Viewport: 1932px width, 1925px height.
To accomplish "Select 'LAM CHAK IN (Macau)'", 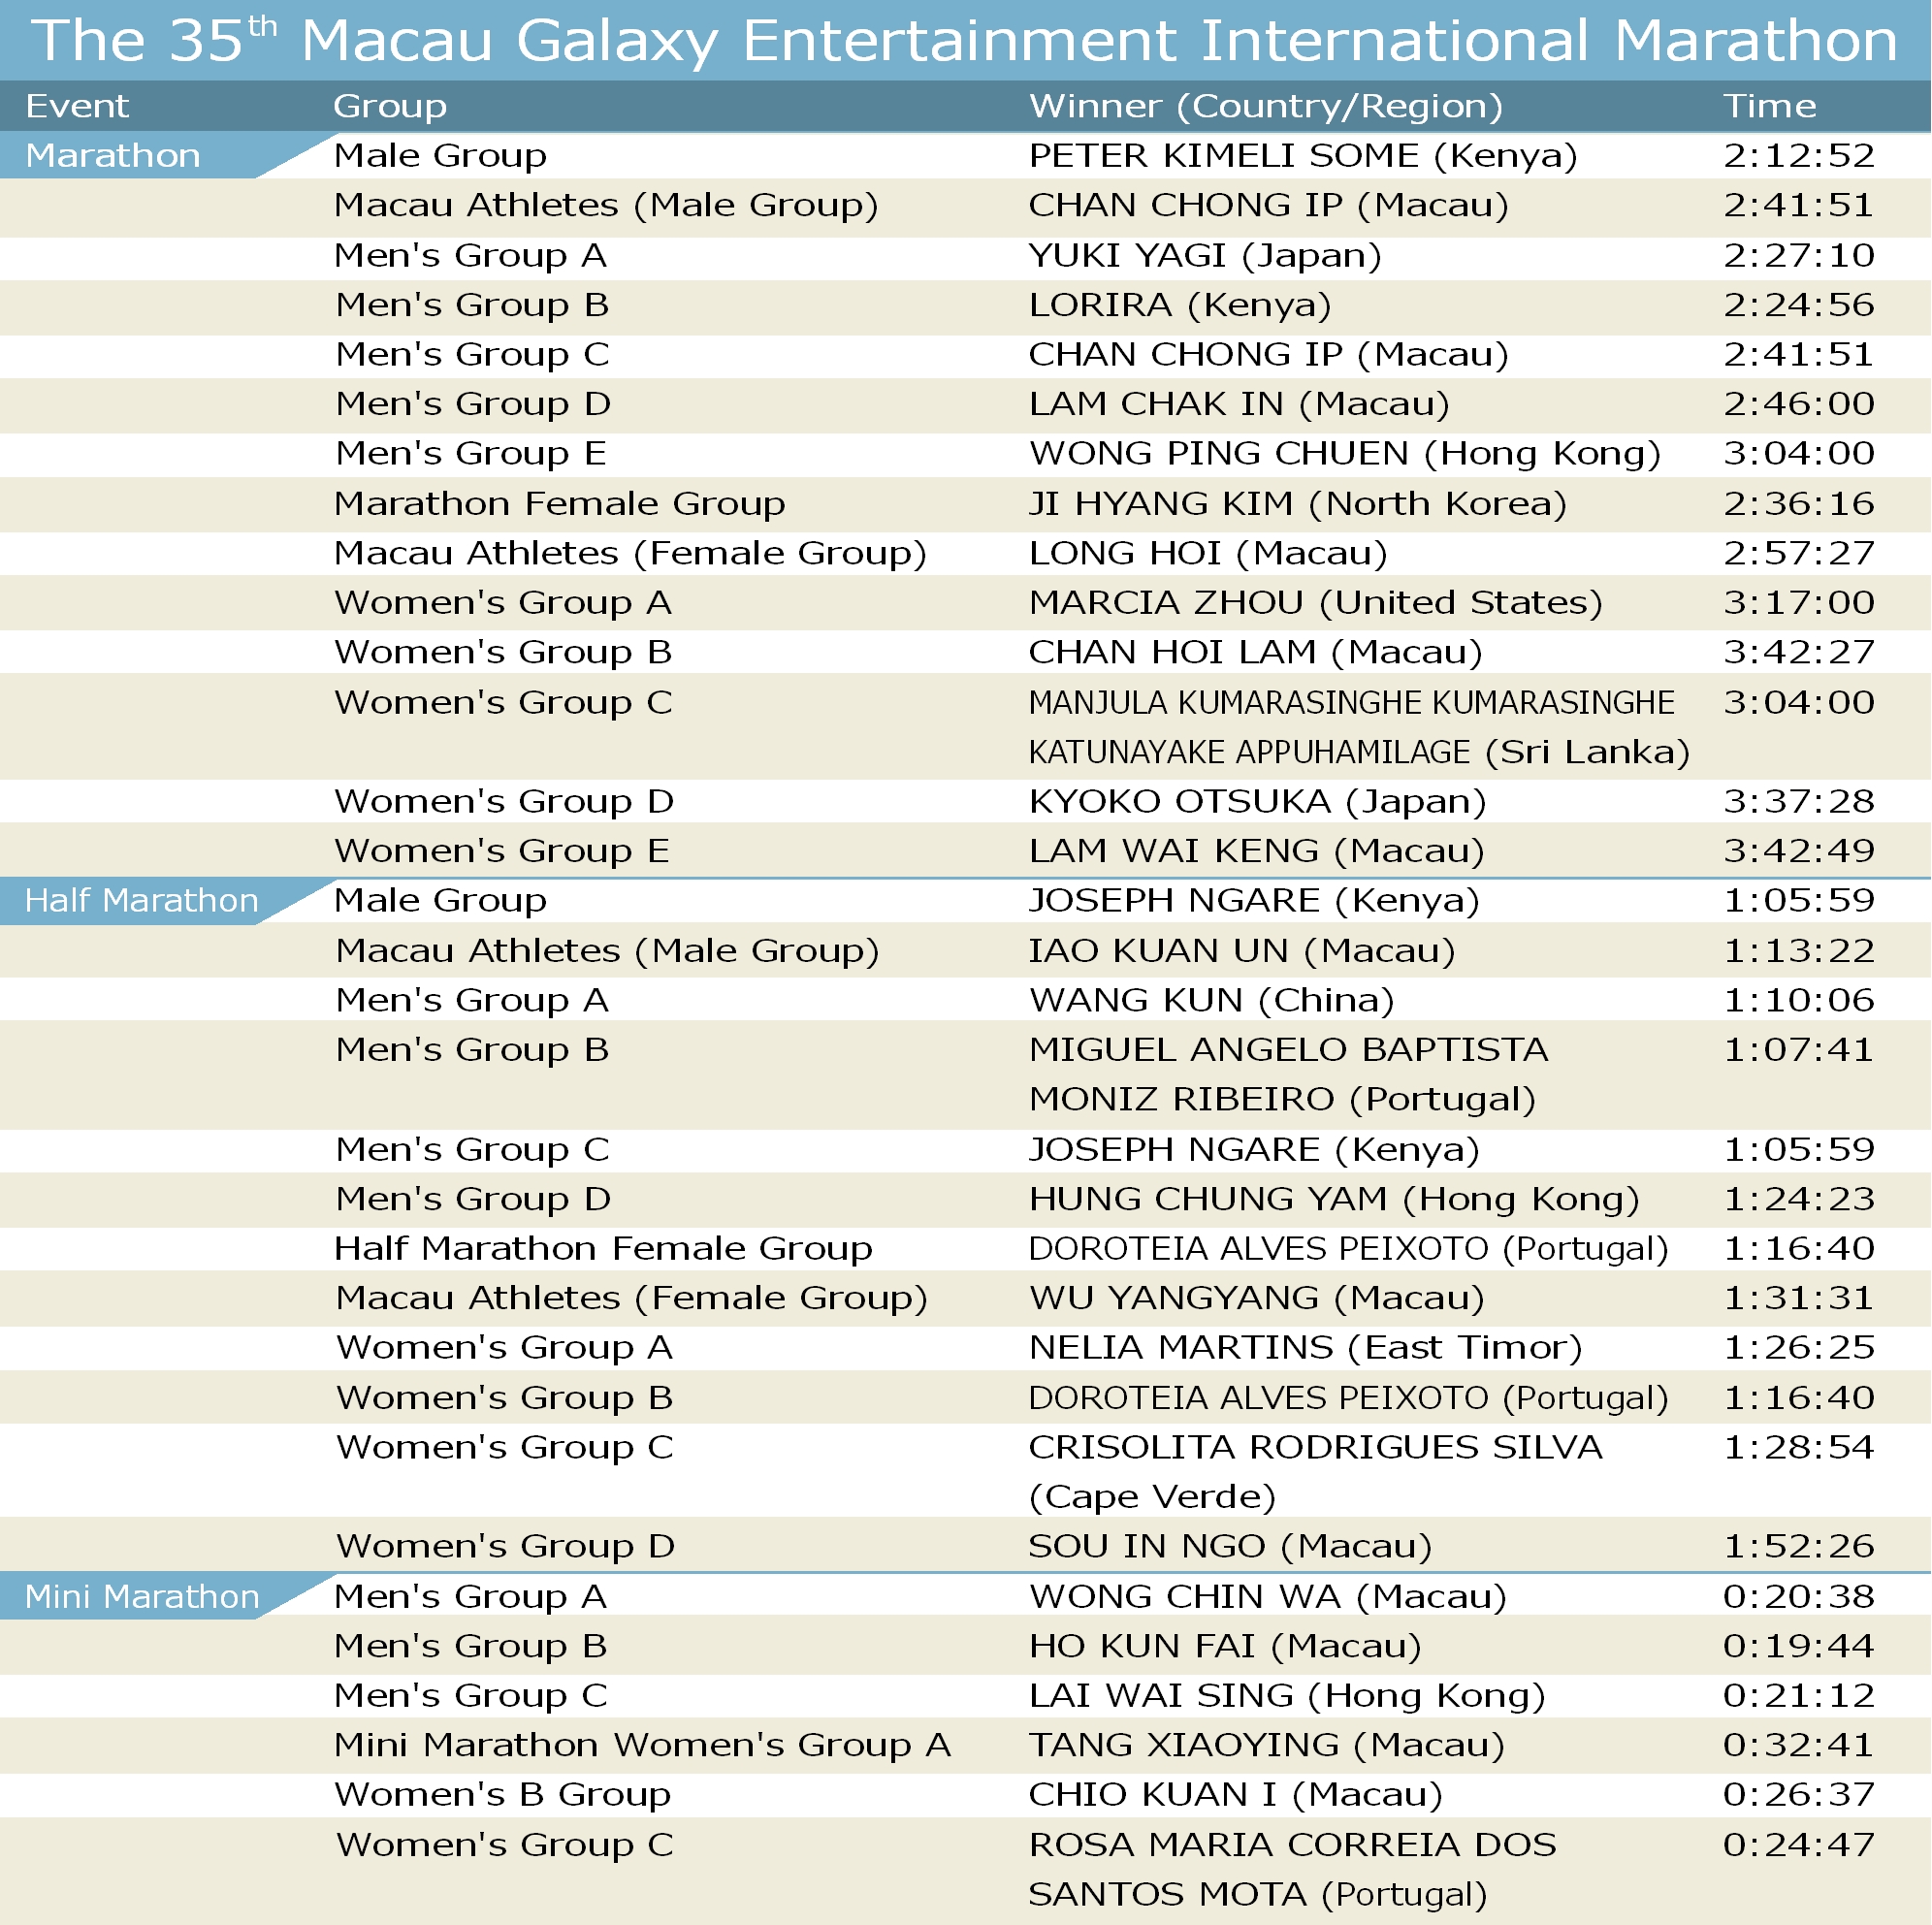I will (1239, 404).
